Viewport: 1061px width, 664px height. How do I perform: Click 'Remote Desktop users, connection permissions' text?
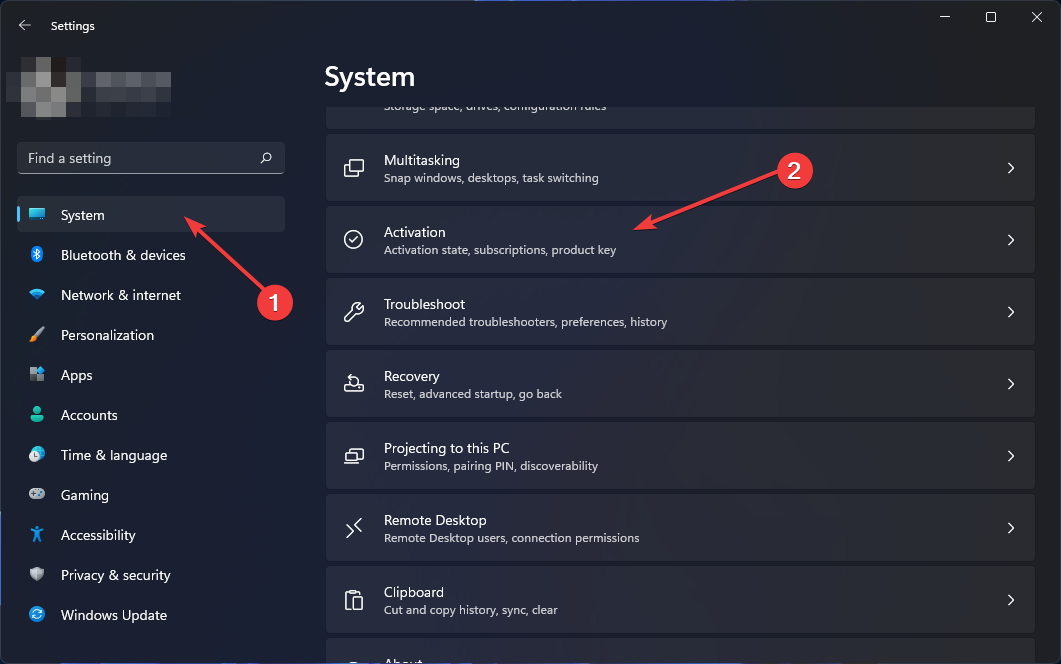pos(512,538)
